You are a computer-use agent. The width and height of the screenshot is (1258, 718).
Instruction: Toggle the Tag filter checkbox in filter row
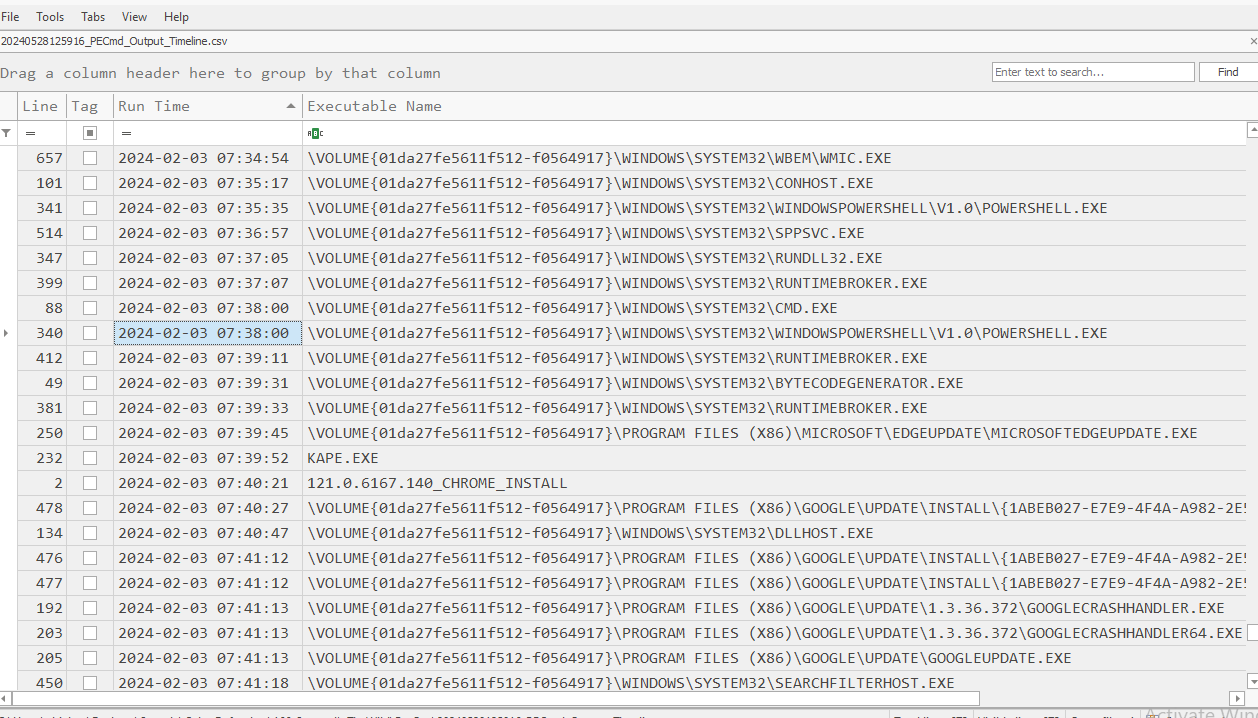pyautogui.click(x=90, y=133)
